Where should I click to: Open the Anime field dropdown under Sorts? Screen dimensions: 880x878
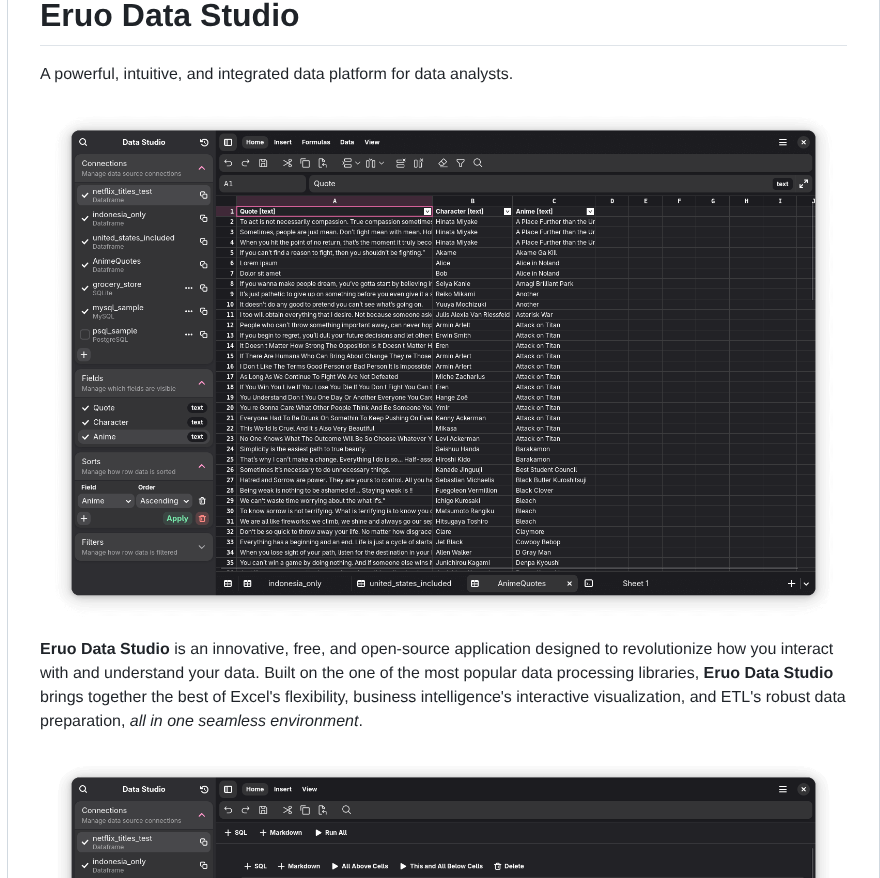pyautogui.click(x=105, y=501)
